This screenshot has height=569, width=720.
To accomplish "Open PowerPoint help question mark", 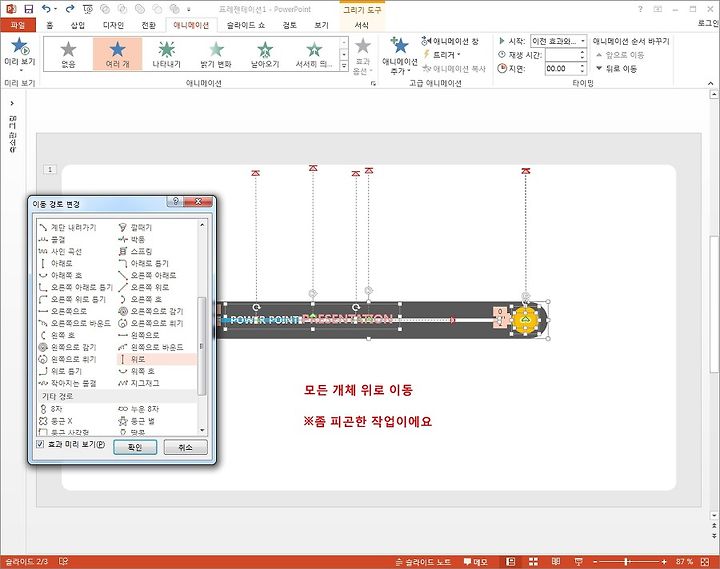I will tap(640, 9).
